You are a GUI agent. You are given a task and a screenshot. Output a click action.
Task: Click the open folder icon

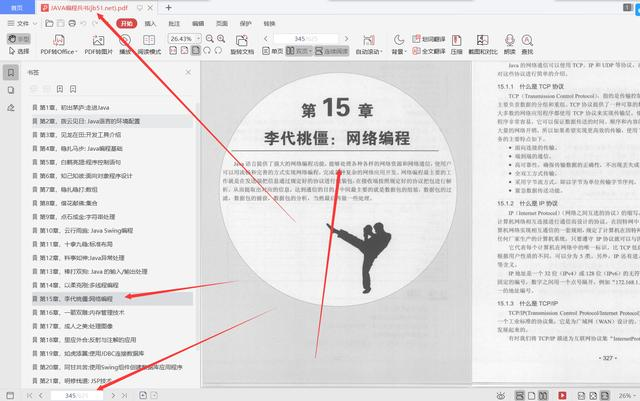(x=49, y=23)
